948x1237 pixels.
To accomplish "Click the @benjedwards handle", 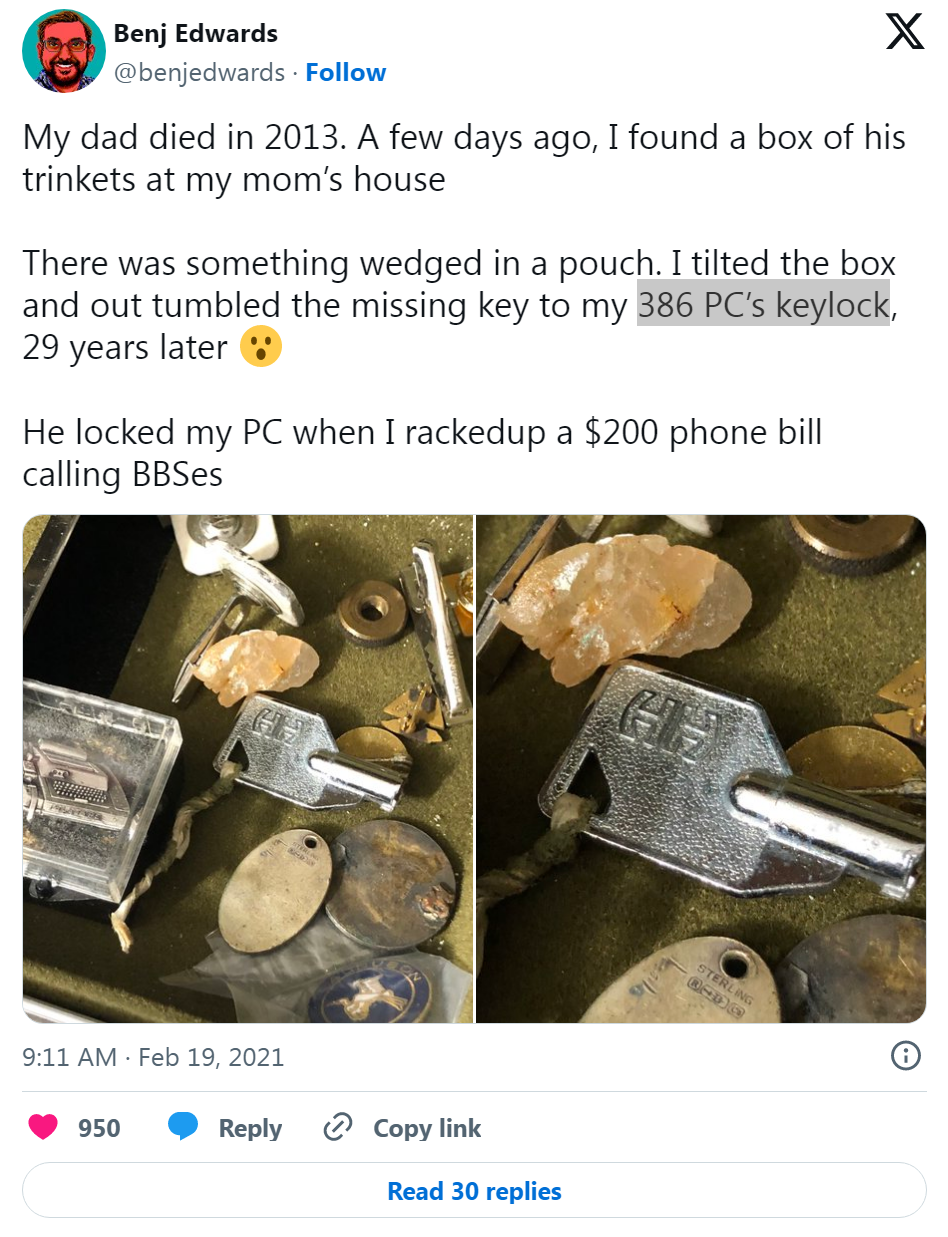I will coord(199,73).
